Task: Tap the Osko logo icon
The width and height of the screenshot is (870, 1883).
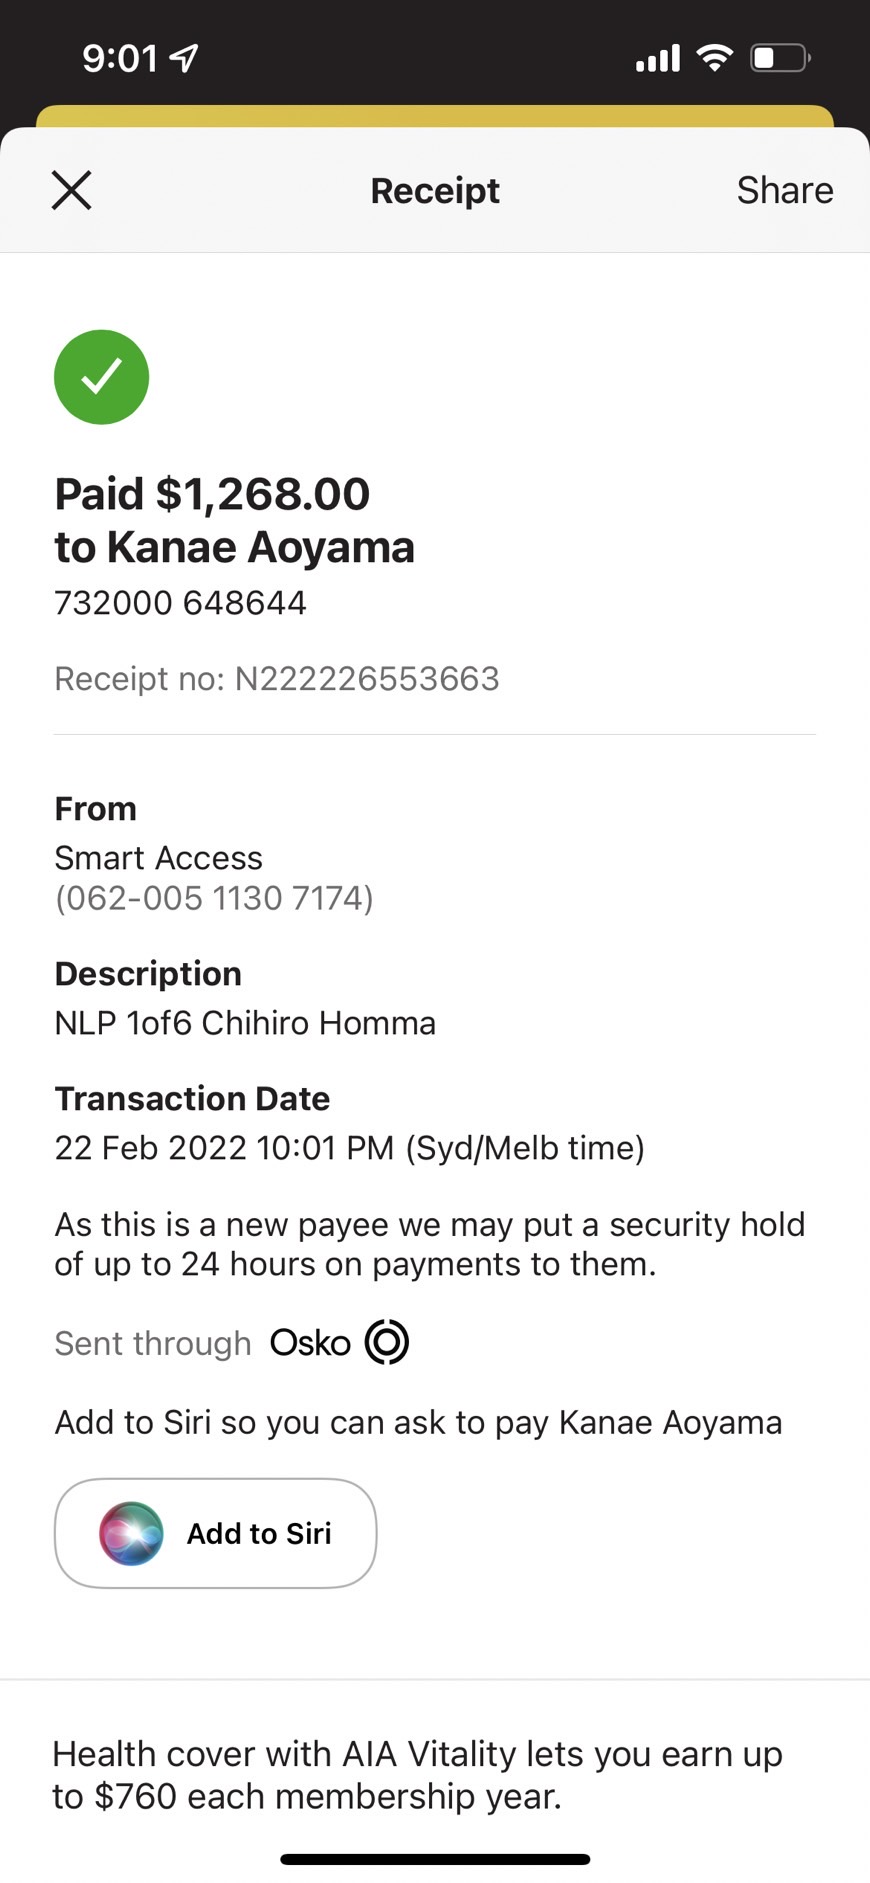Action: coord(387,1342)
